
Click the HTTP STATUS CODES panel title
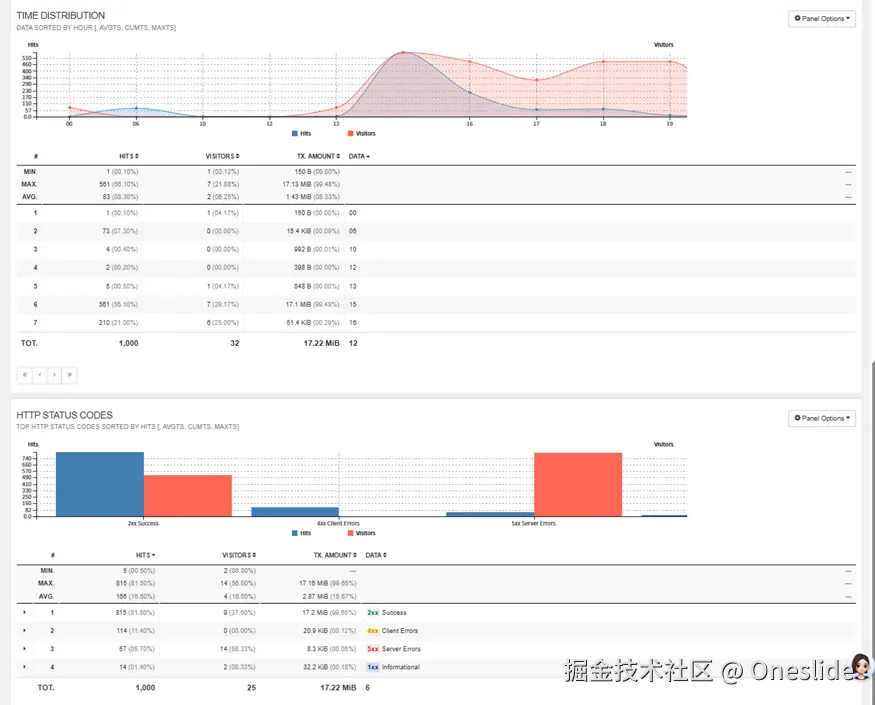(64, 415)
